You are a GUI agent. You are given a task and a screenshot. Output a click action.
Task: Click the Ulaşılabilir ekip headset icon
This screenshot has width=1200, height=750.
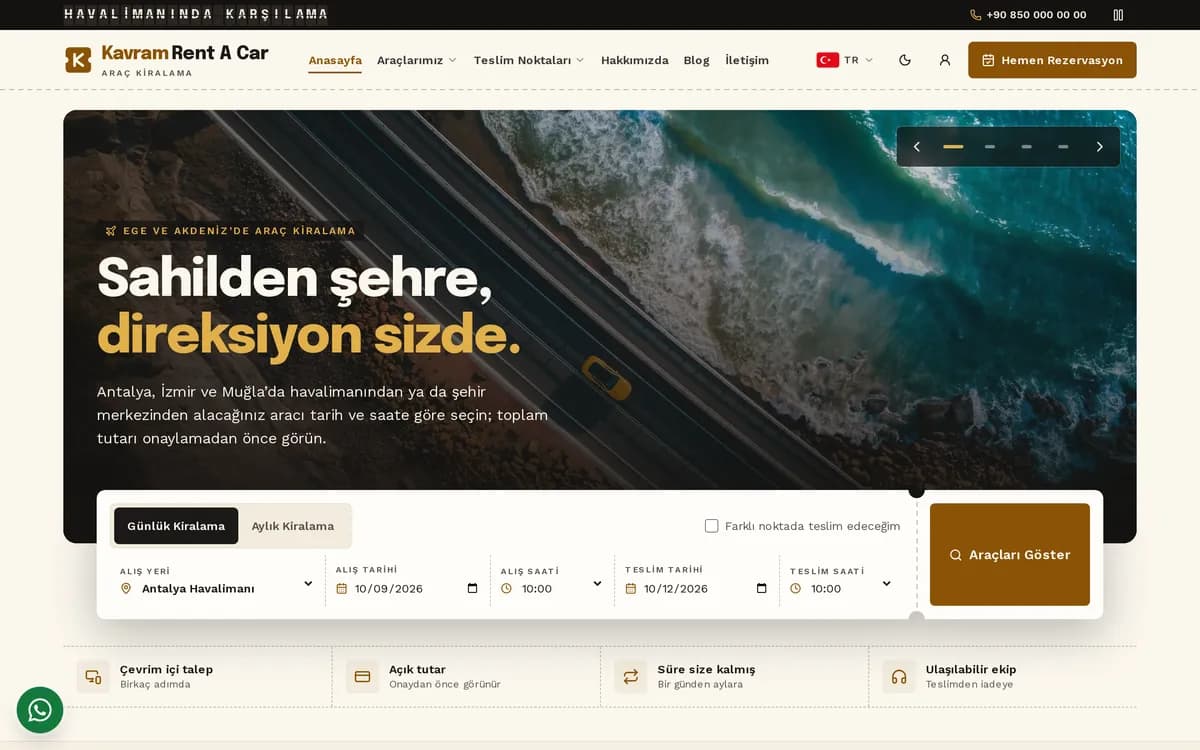[899, 677]
